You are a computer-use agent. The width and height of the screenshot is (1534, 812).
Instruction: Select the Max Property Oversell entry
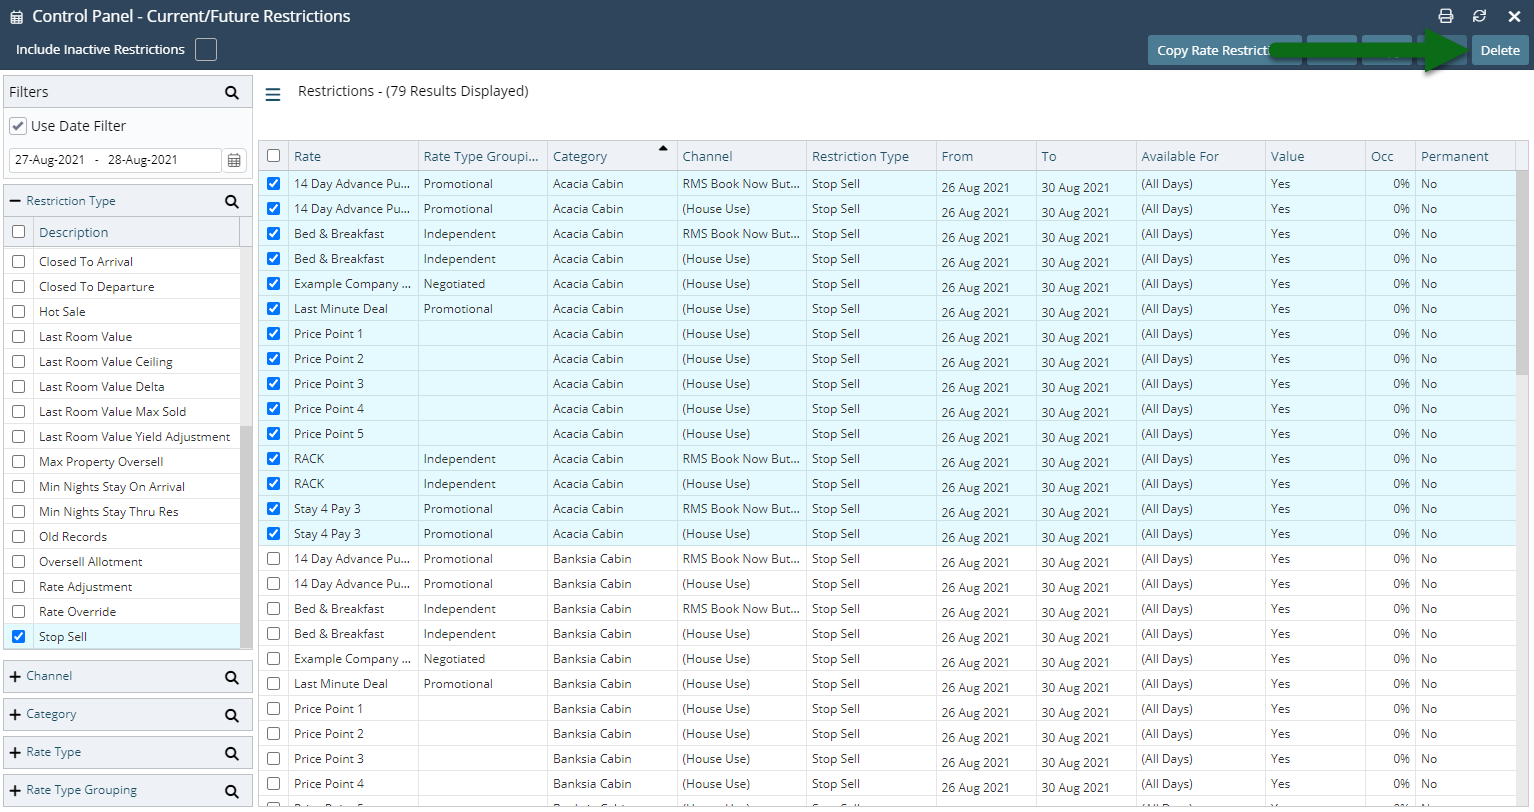101,461
